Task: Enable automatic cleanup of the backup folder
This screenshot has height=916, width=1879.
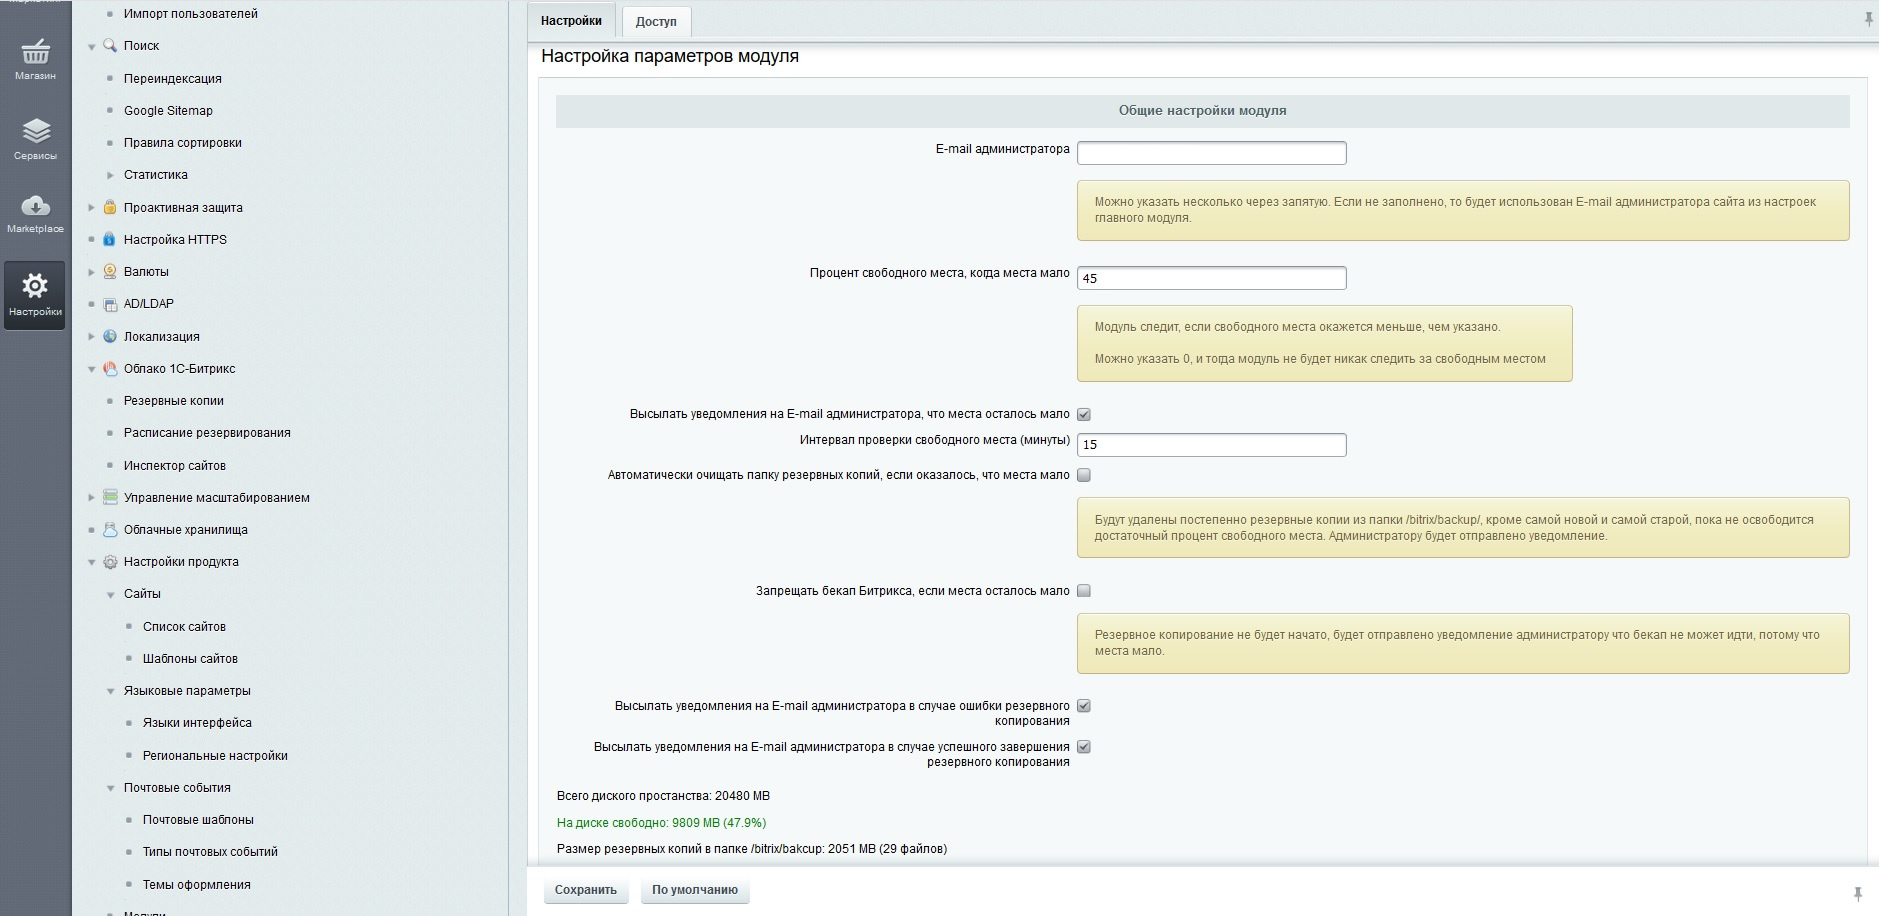Action: 1084,476
